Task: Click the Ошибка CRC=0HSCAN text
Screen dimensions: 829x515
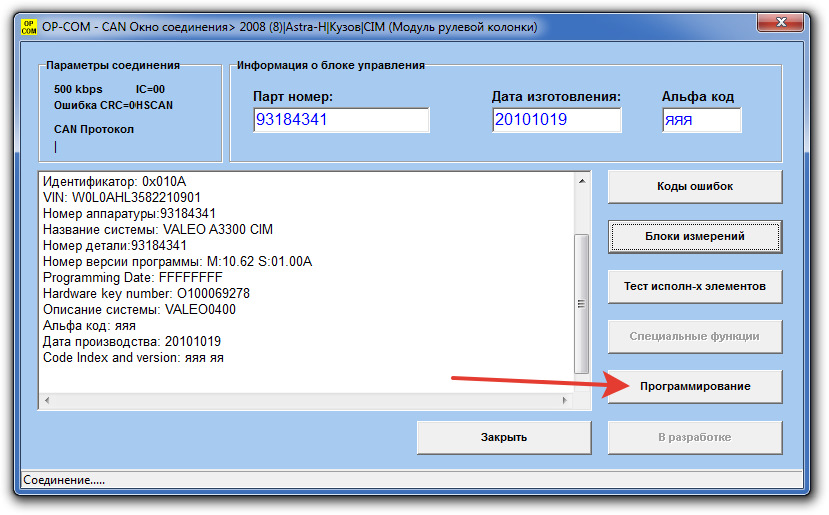Action: tap(113, 105)
